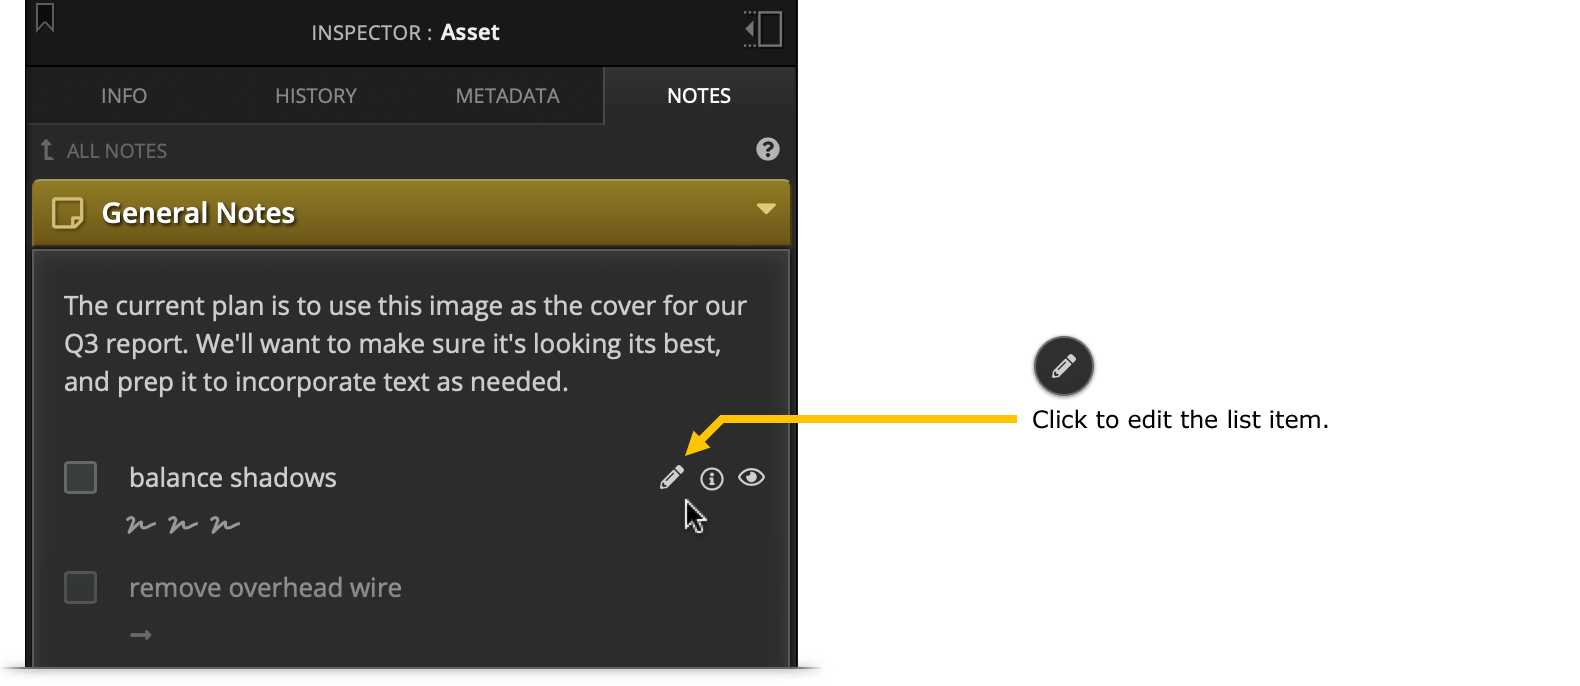Click the arrow icon under remove overhead wire
This screenshot has height=686, width=1580.
tap(140, 635)
